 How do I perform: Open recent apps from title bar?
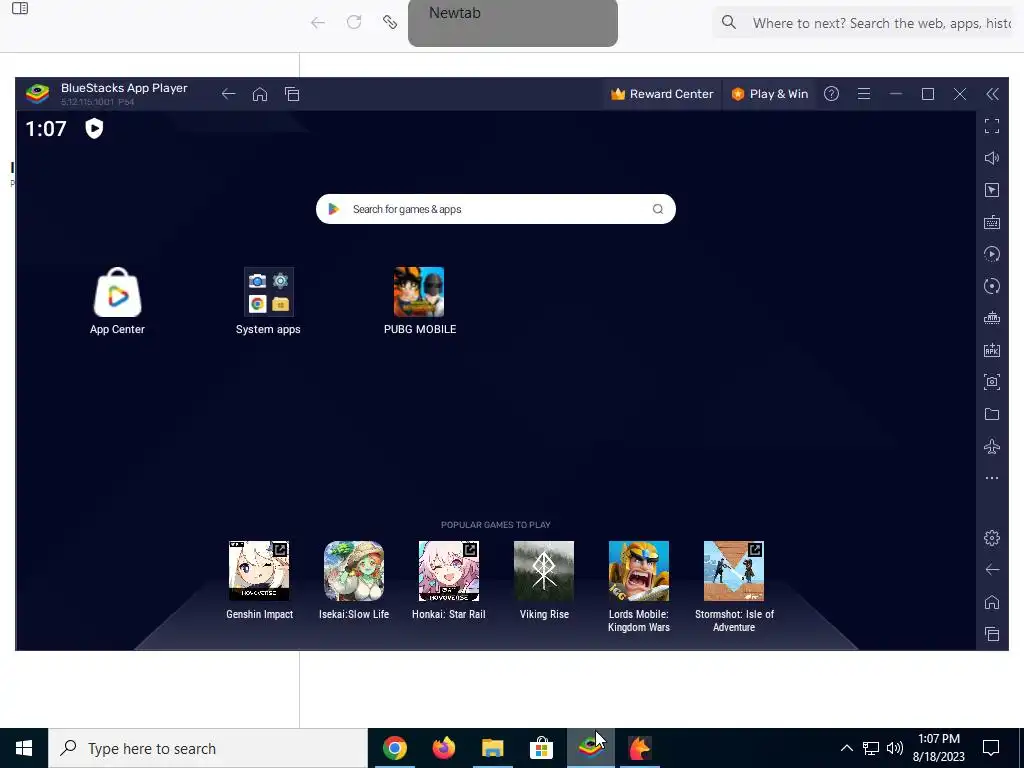292,94
